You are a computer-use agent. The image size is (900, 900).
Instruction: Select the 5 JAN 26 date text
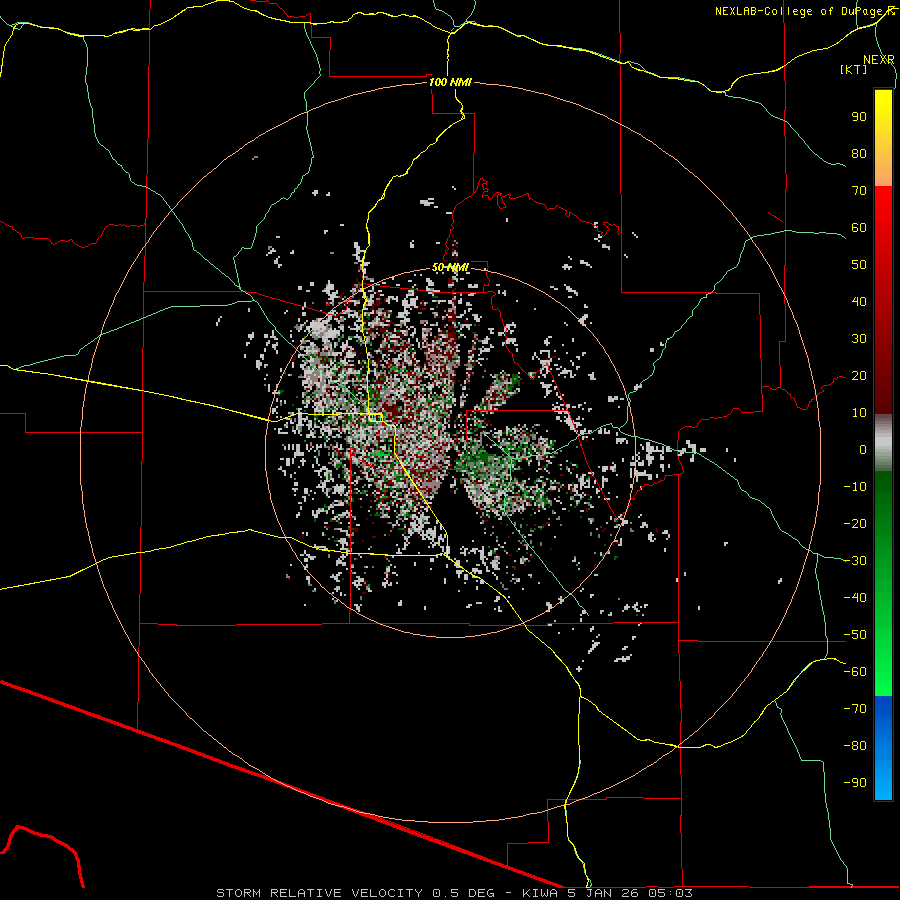click(603, 893)
